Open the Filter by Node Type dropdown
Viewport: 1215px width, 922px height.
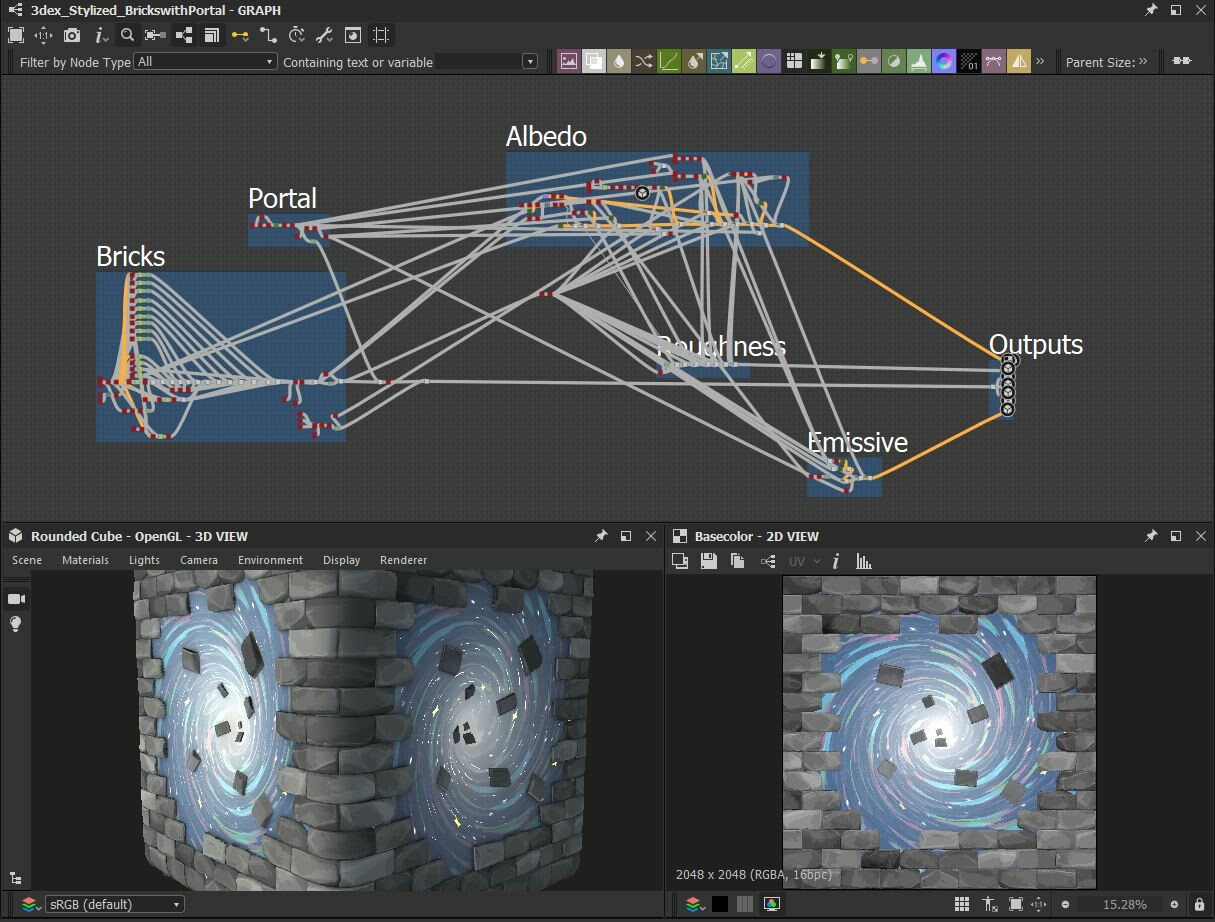[x=205, y=61]
